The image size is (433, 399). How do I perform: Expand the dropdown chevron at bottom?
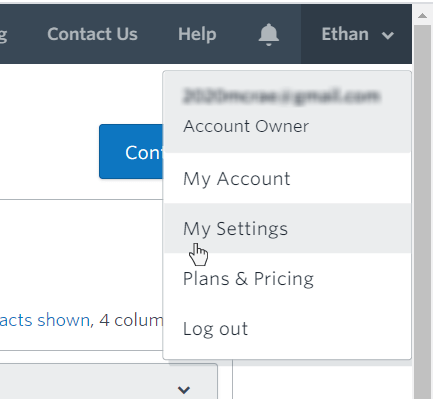pos(184,389)
